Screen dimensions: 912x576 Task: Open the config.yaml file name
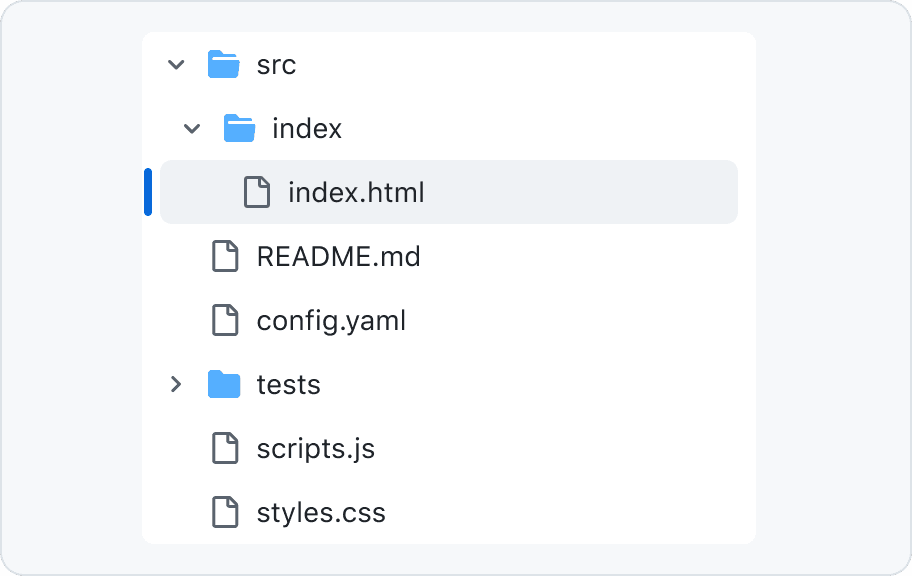click(331, 320)
